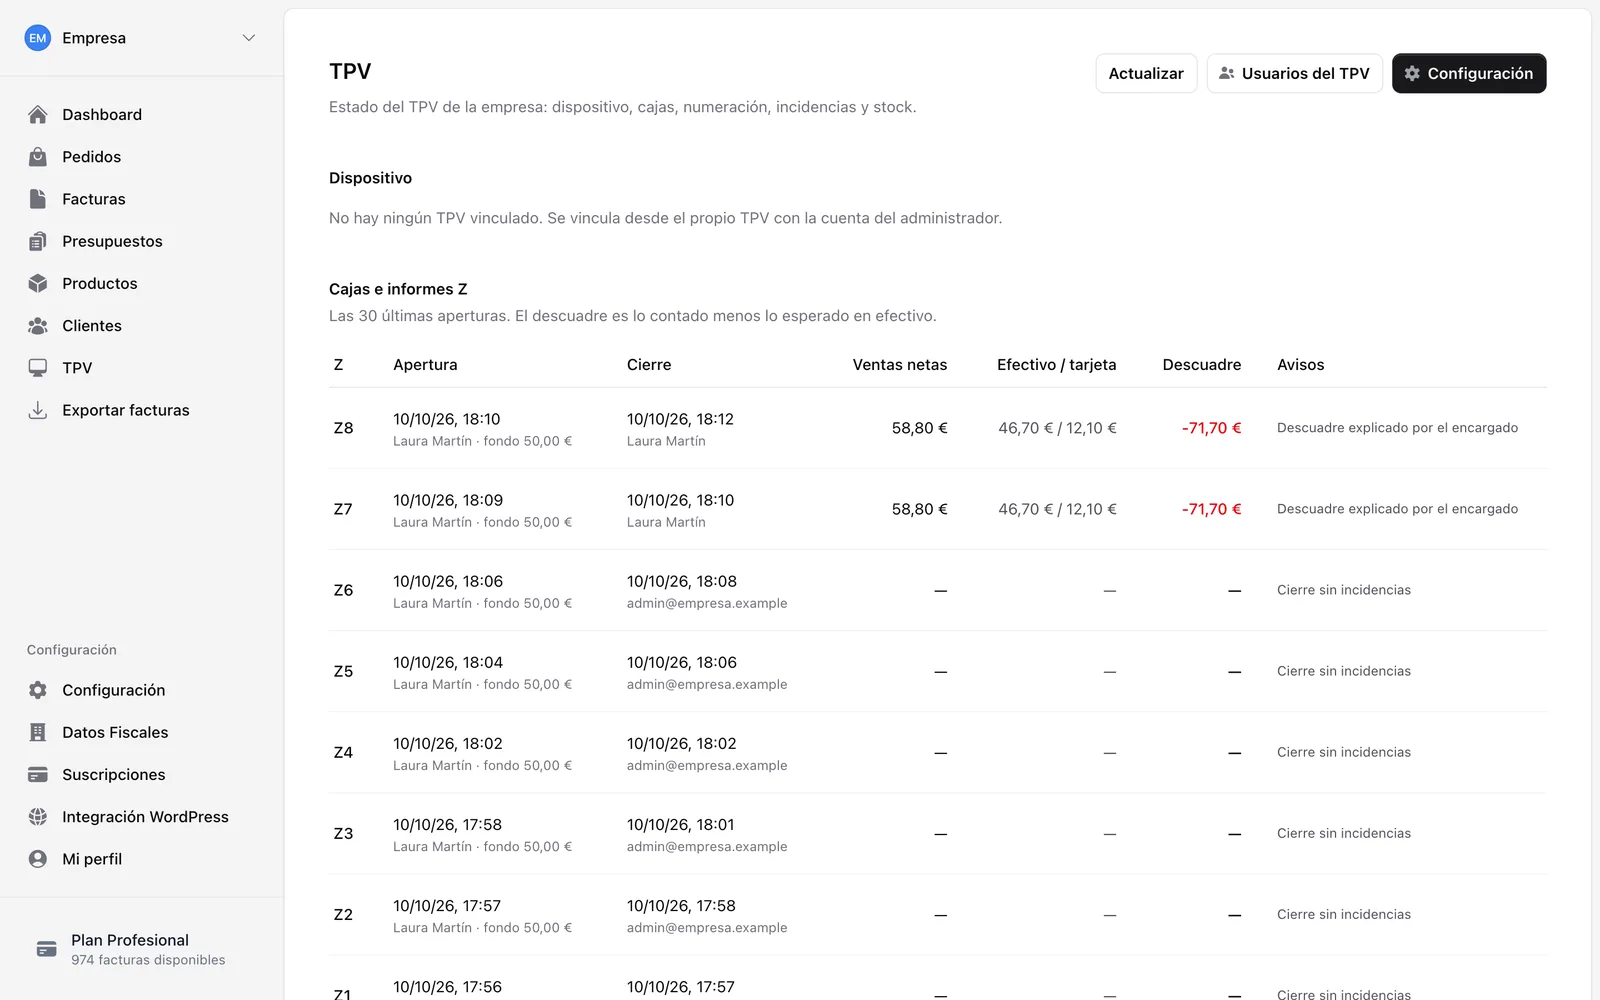Click the Mi perfil user icon
Image resolution: width=1600 pixels, height=1000 pixels.
click(x=38, y=859)
